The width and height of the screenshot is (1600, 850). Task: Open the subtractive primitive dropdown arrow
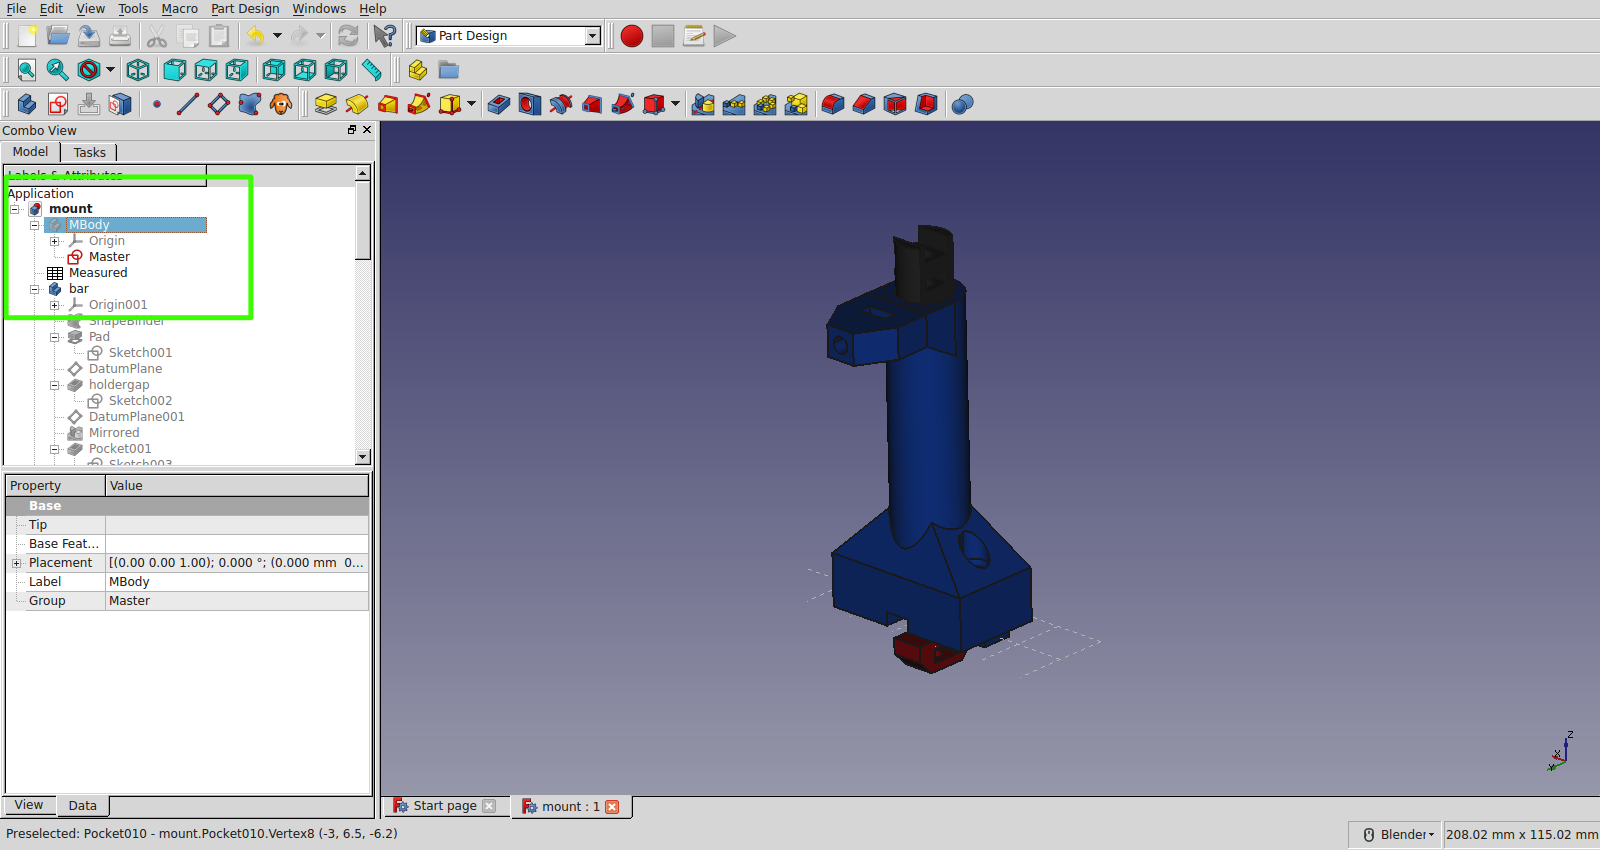point(676,104)
